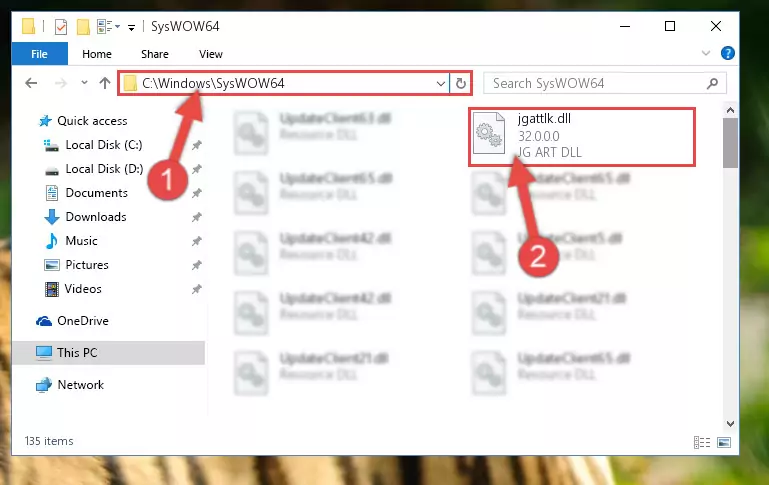Open the Help question mark icon
769x485 pixels.
coord(727,53)
